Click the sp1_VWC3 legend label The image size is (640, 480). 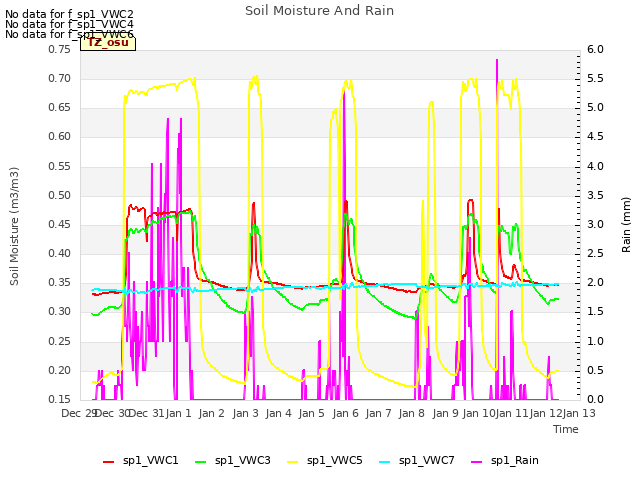point(242,461)
